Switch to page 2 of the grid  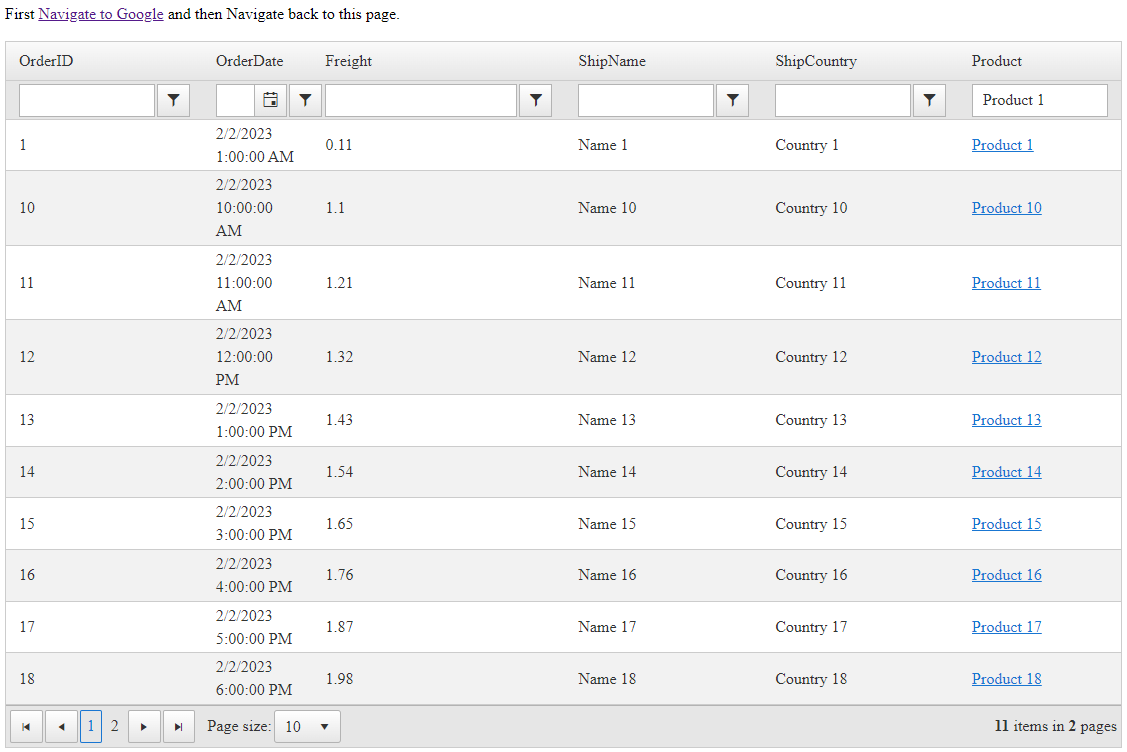pyautogui.click(x=114, y=727)
